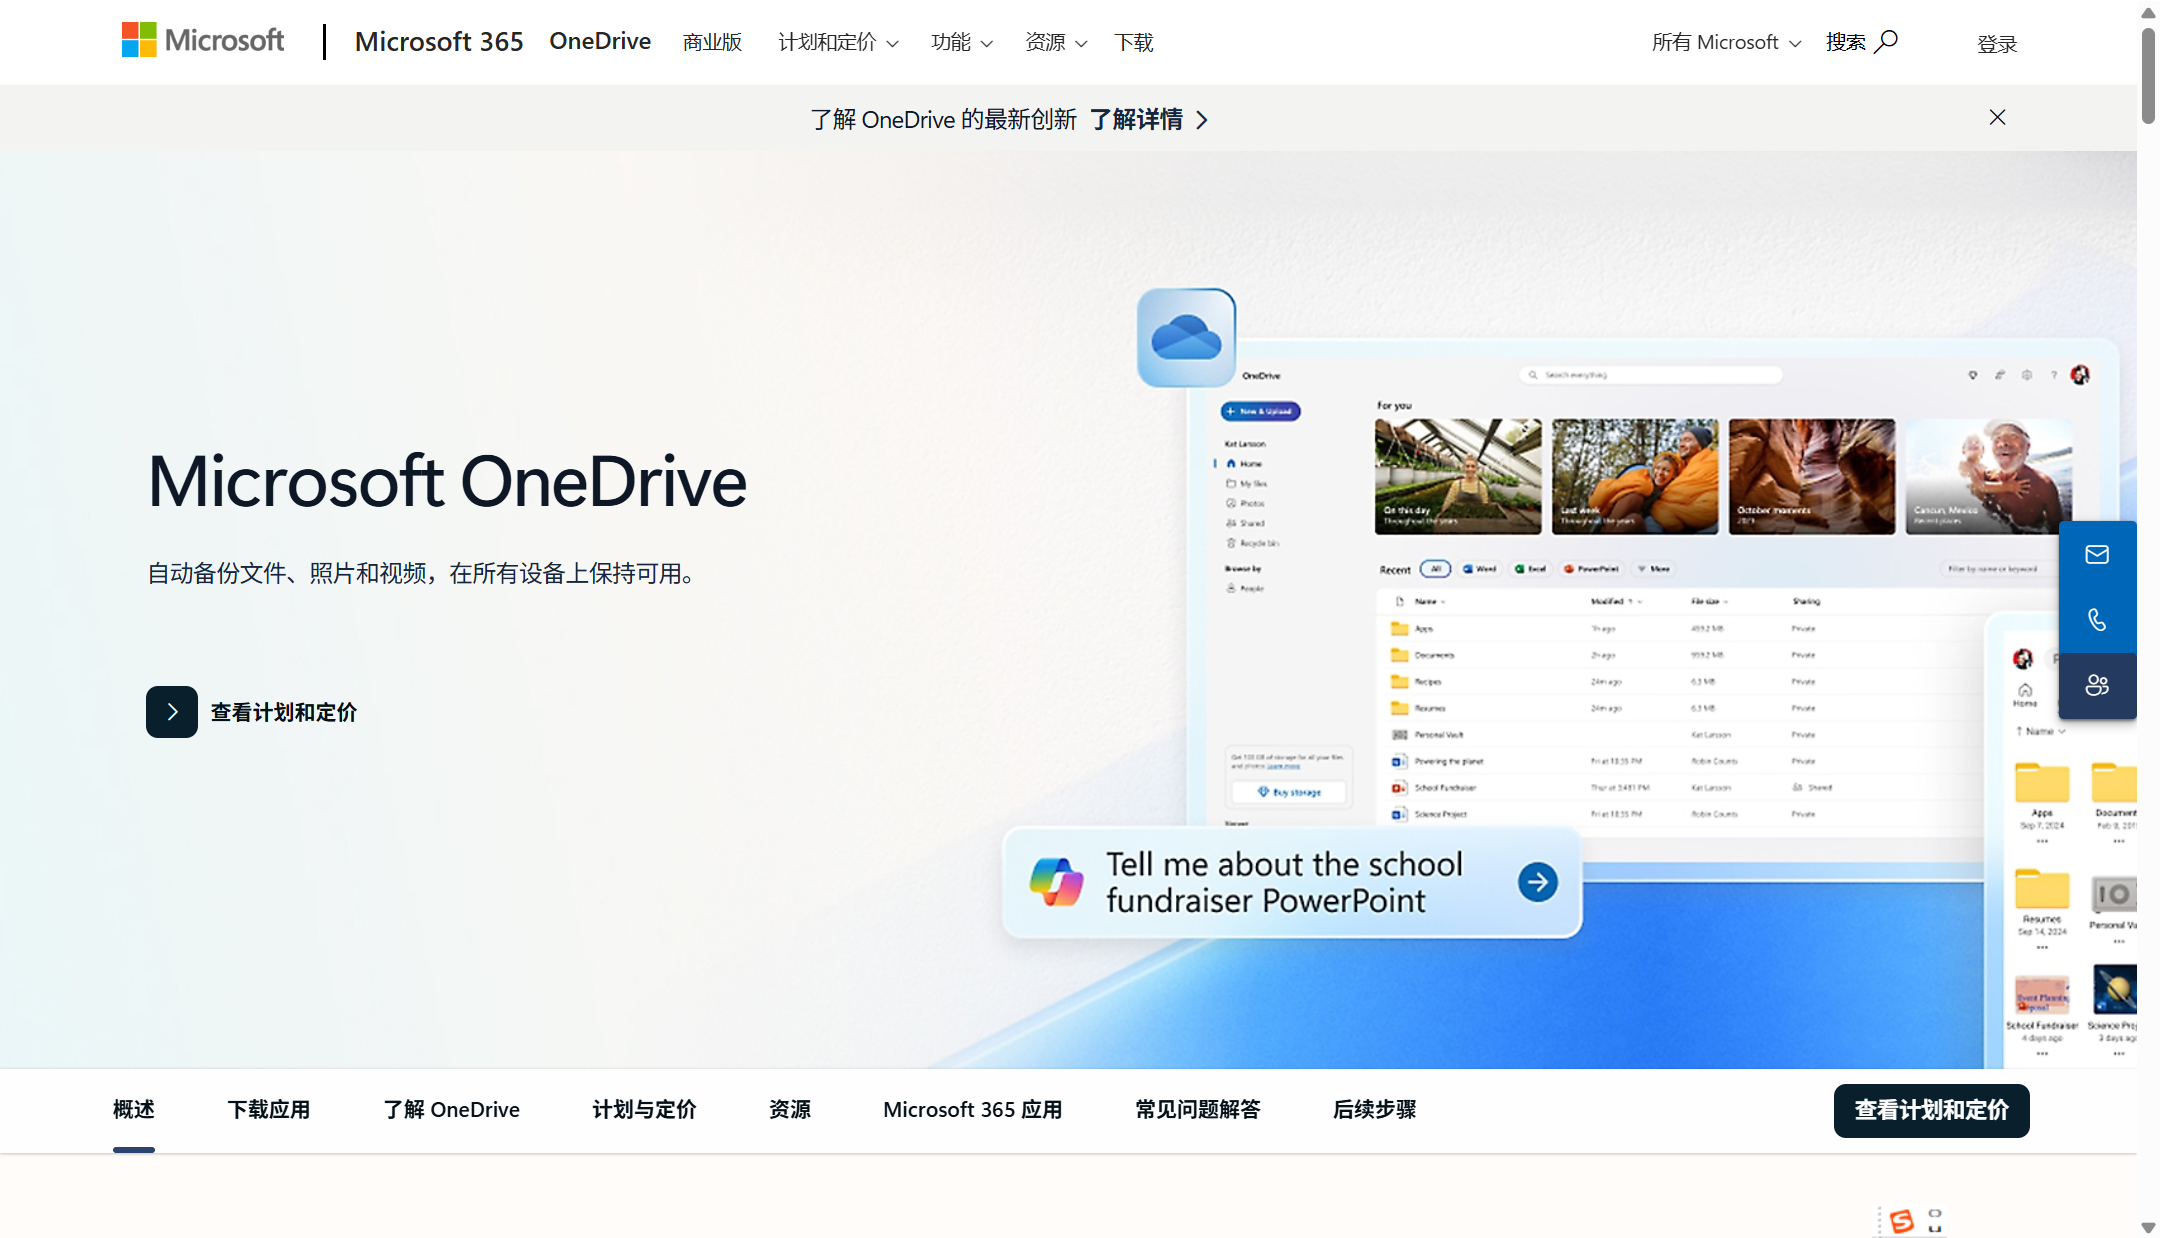This screenshot has width=2160, height=1238.
Task: Dismiss the OneDrive announcement banner
Action: point(1996,117)
